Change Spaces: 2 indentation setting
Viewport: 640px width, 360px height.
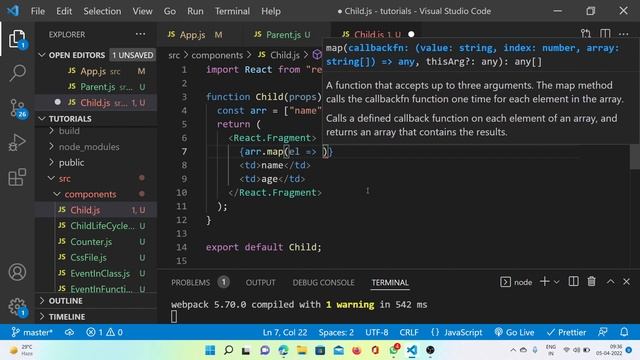pos(336,332)
